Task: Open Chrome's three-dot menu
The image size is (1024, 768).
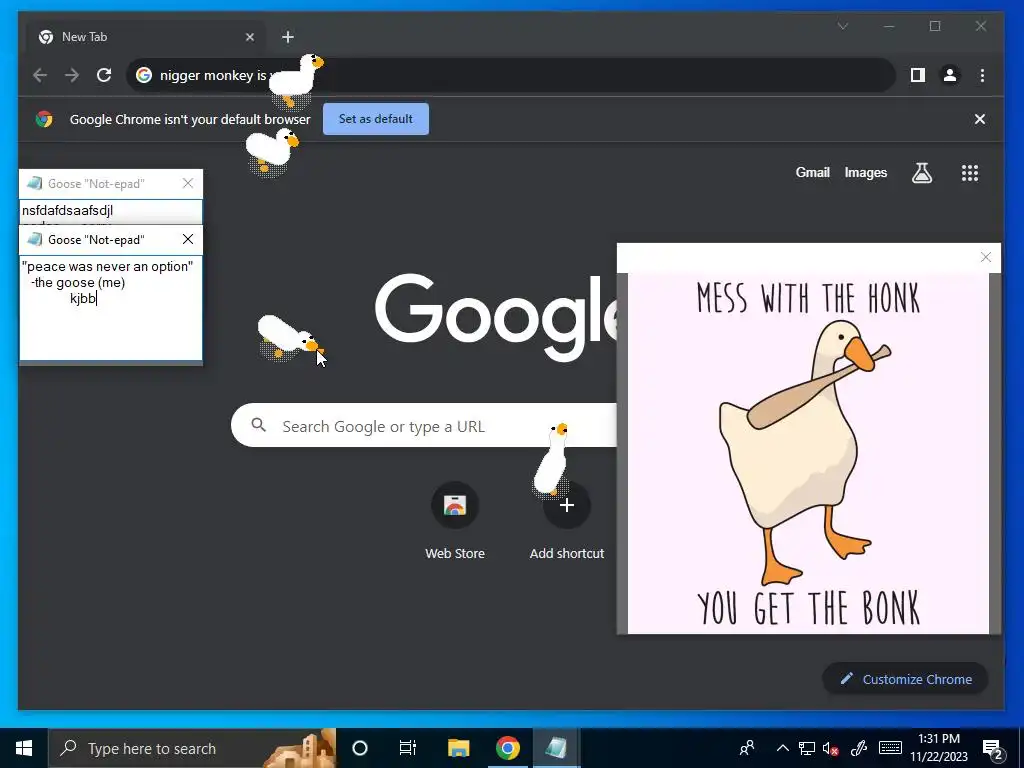Action: click(982, 75)
